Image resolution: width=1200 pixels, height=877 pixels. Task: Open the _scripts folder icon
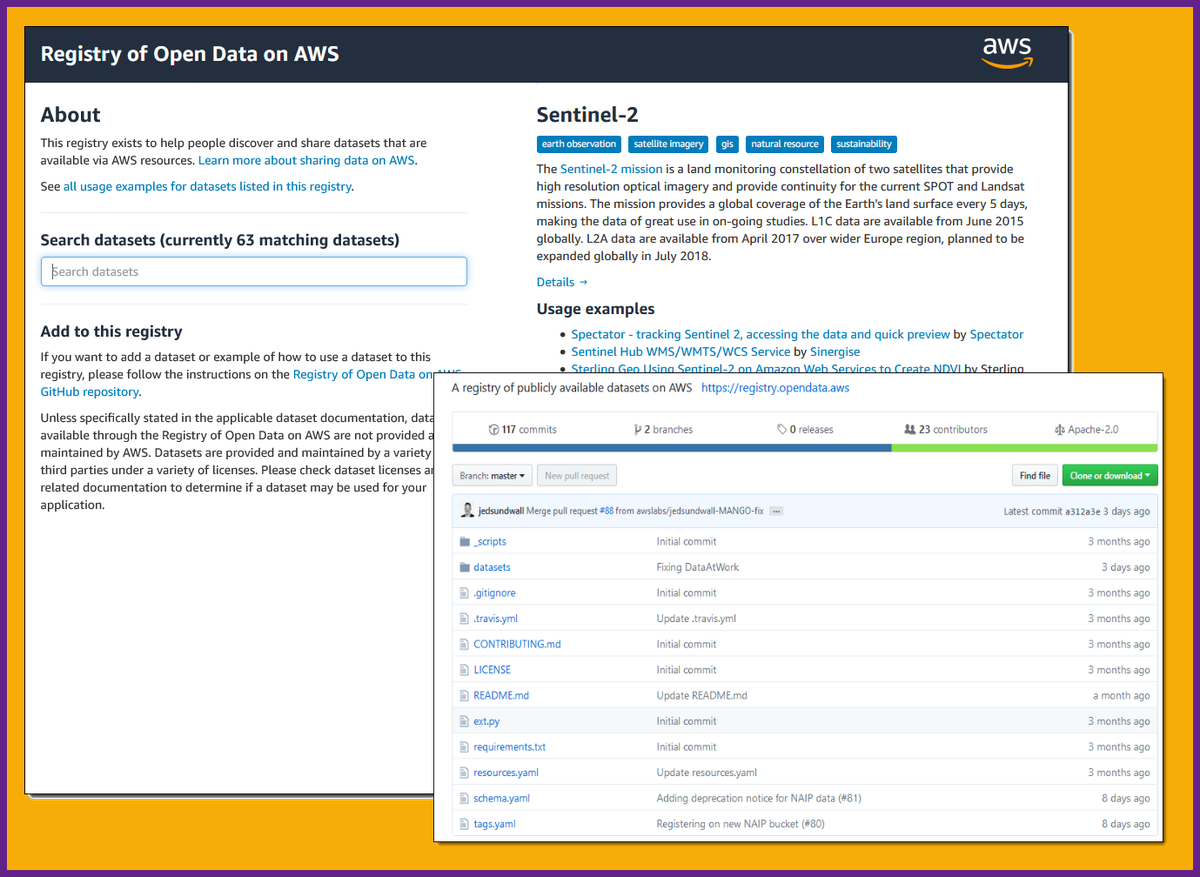(x=464, y=541)
